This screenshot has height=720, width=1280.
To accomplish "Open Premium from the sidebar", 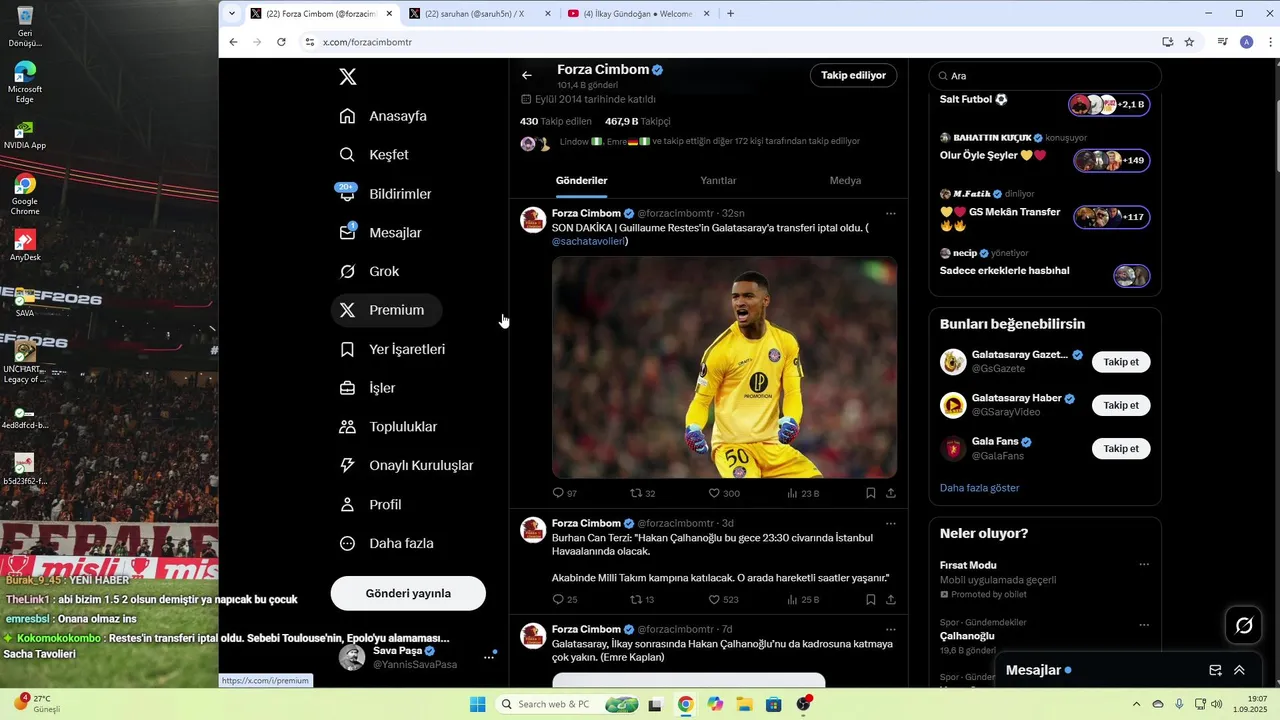I will (x=386, y=310).
